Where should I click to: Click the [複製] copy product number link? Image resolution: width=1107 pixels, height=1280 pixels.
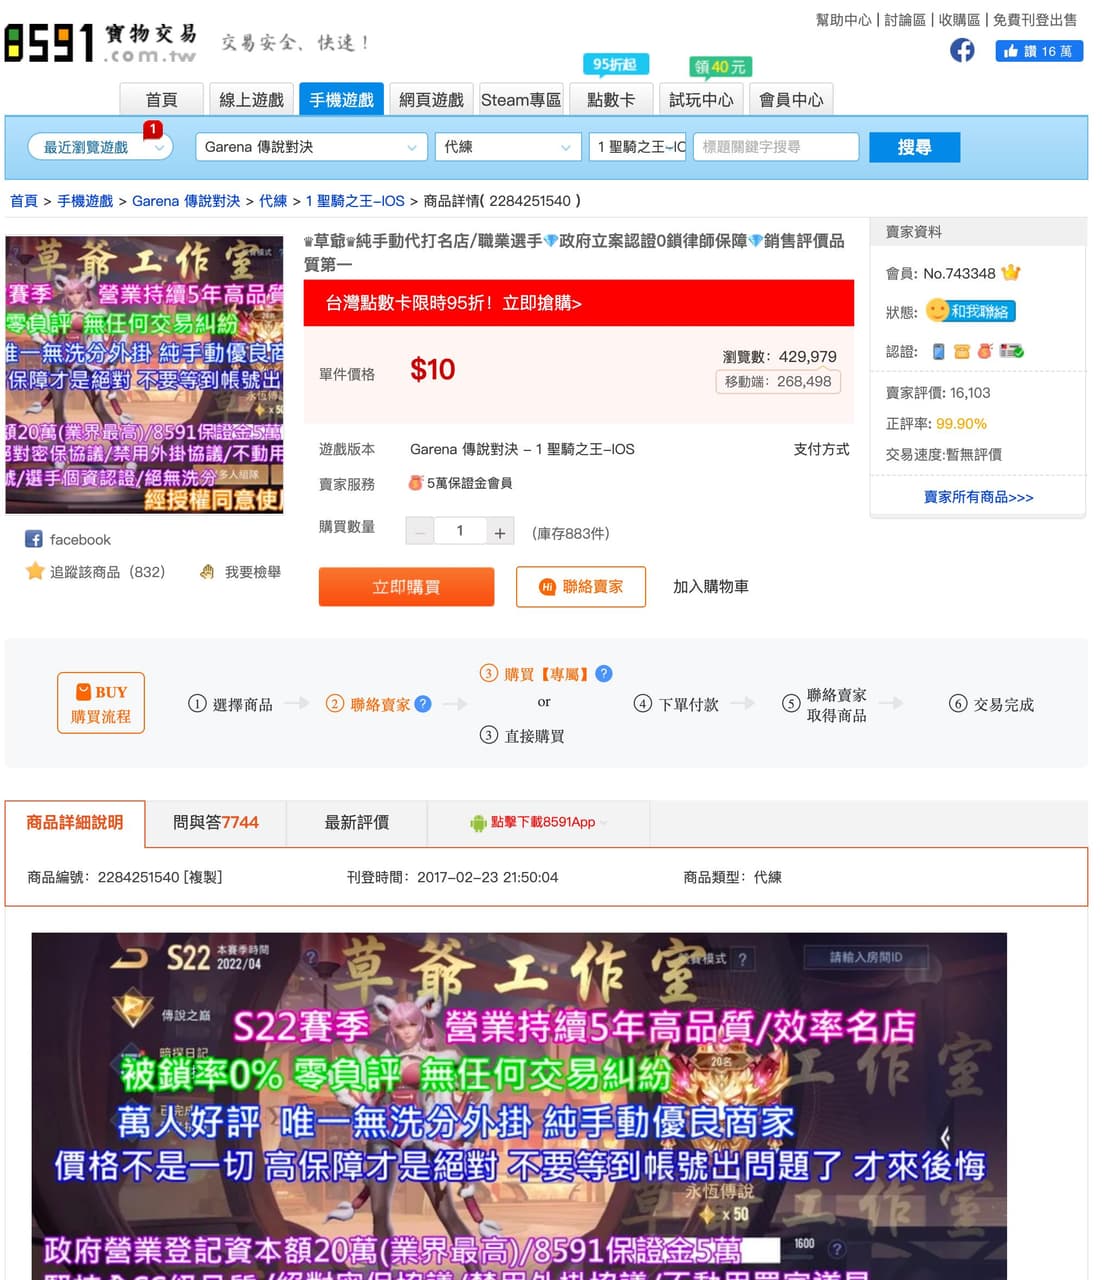203,877
